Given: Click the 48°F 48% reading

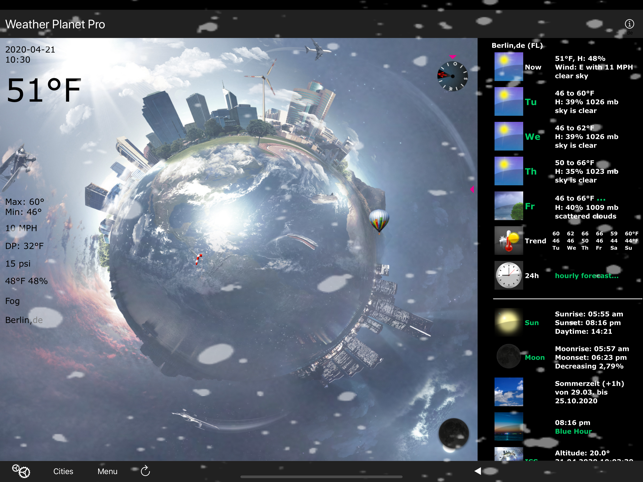Looking at the screenshot, I should pyautogui.click(x=26, y=281).
